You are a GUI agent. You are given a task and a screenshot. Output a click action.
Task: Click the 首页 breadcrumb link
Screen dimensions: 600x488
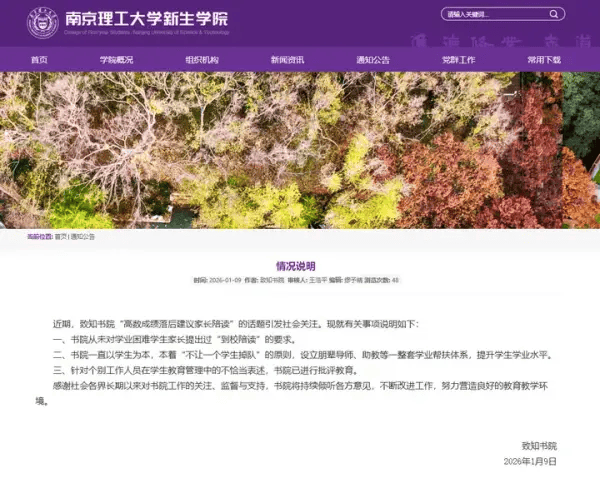point(60,237)
